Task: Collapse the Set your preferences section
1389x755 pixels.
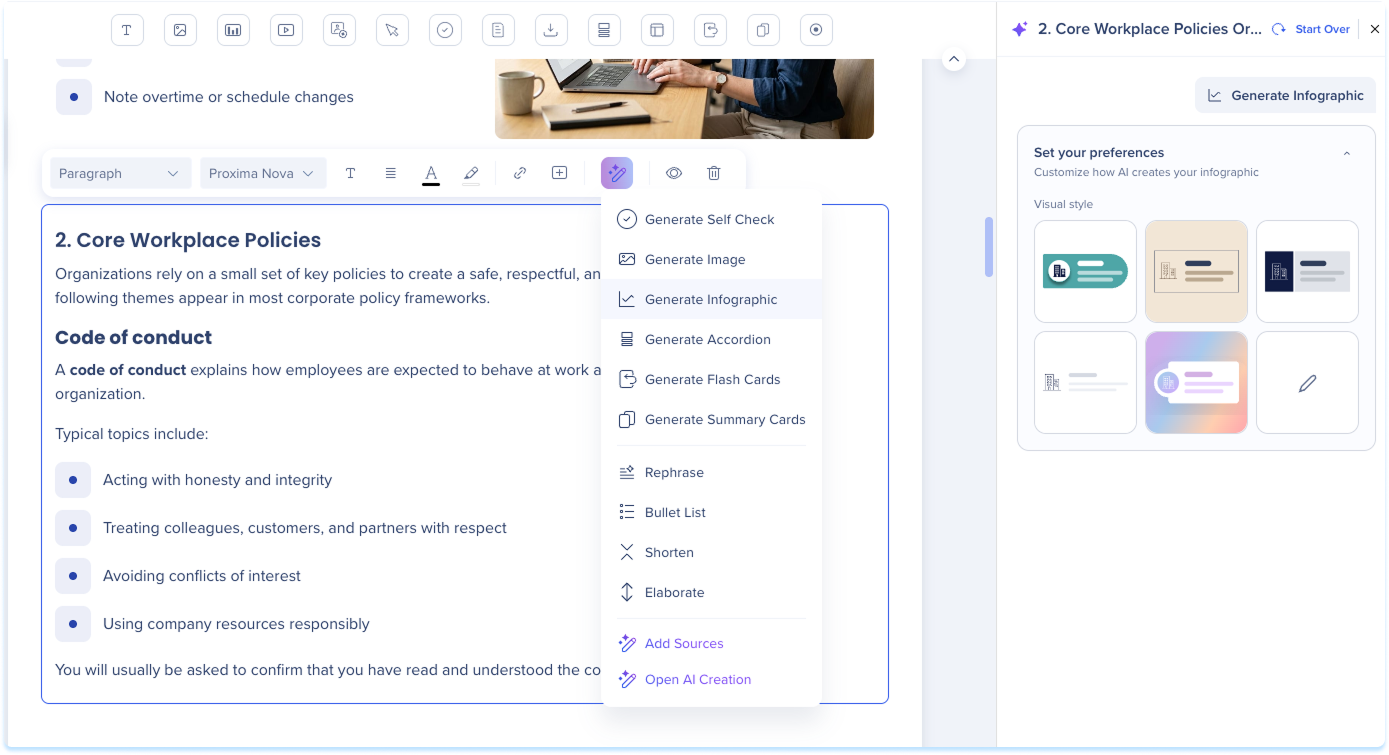Action: coord(1347,153)
